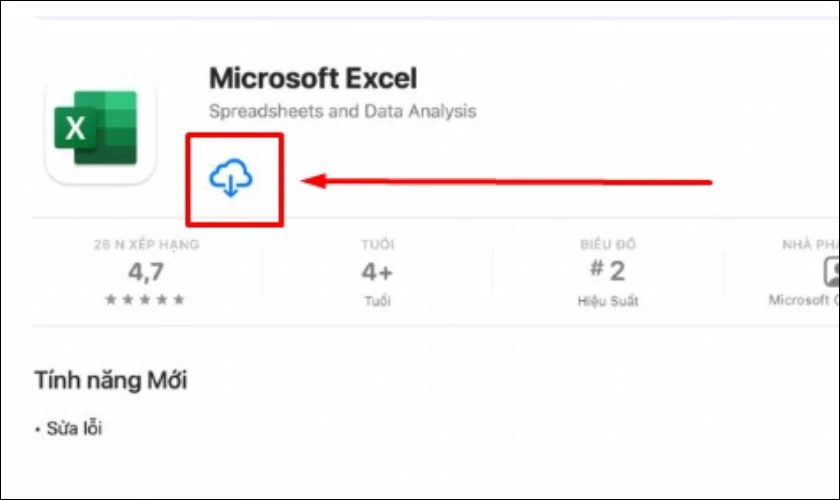Open the Microsoft Excel app icon

coord(100,129)
